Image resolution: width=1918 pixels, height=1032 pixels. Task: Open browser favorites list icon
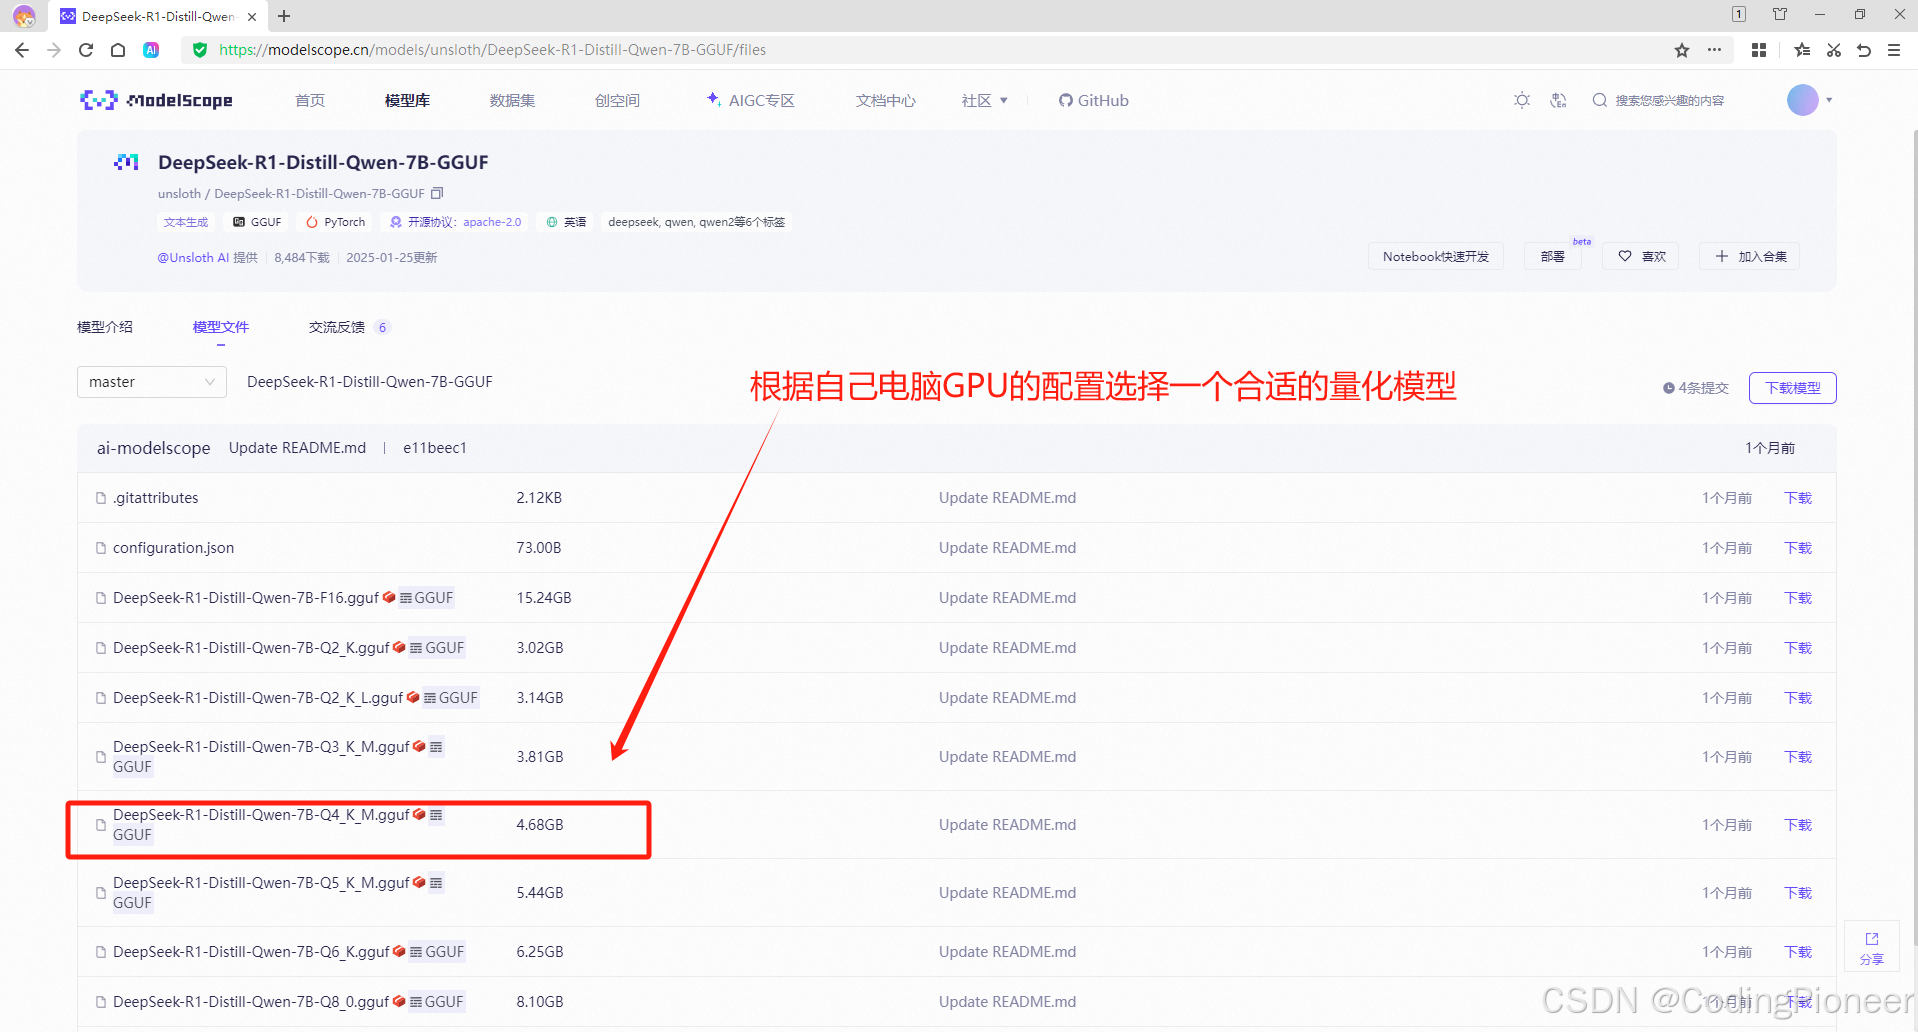click(x=1802, y=50)
